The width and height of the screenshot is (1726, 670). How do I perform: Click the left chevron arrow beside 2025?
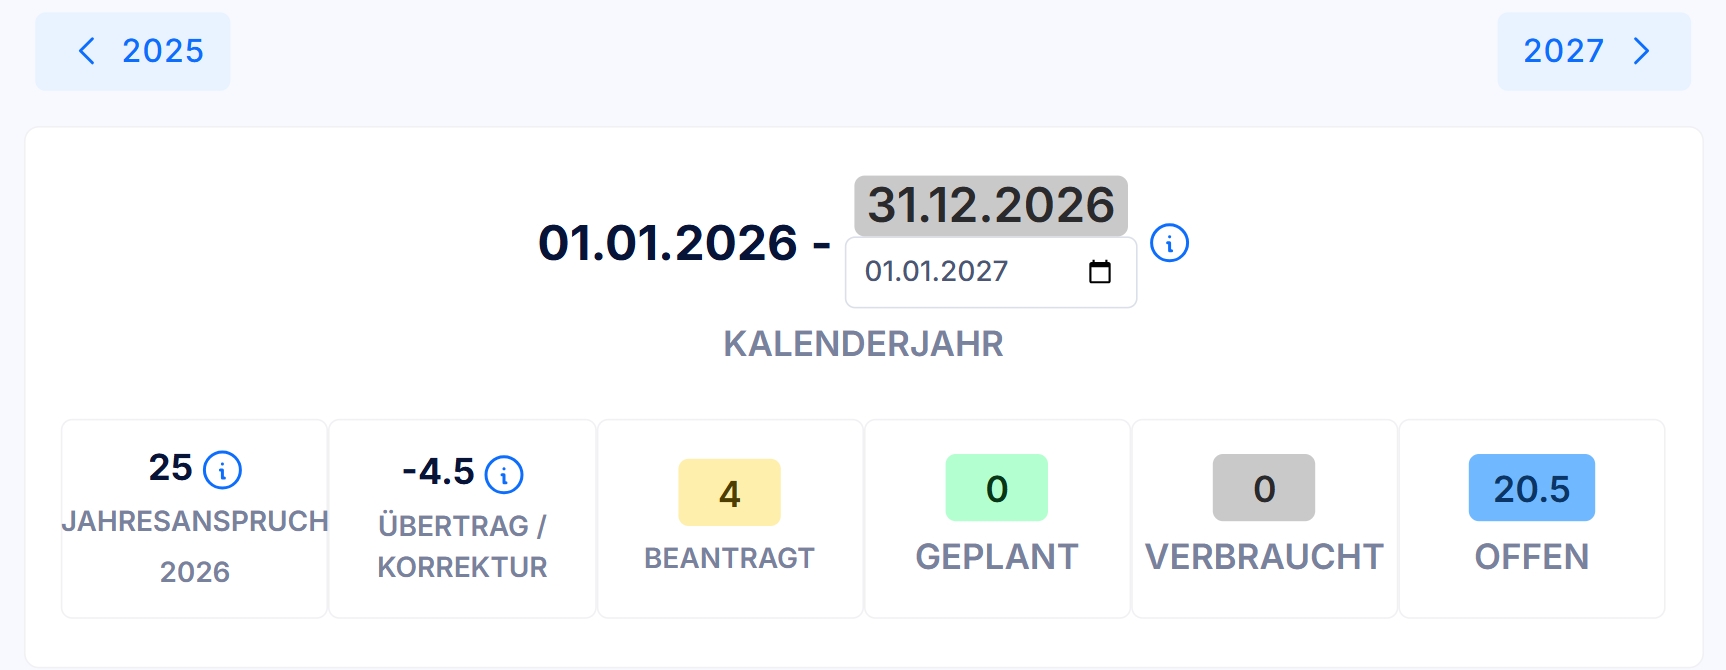point(87,51)
